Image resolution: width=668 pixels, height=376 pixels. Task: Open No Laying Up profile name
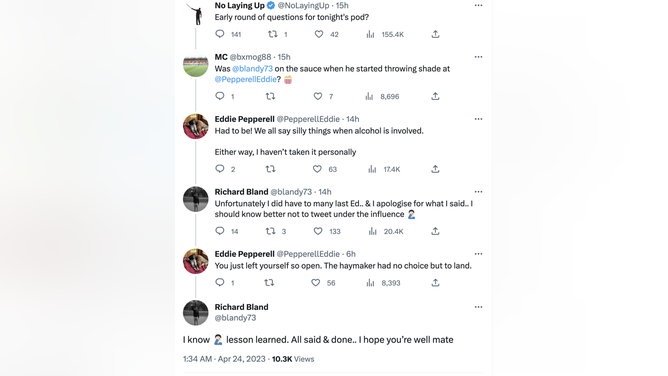click(x=239, y=6)
